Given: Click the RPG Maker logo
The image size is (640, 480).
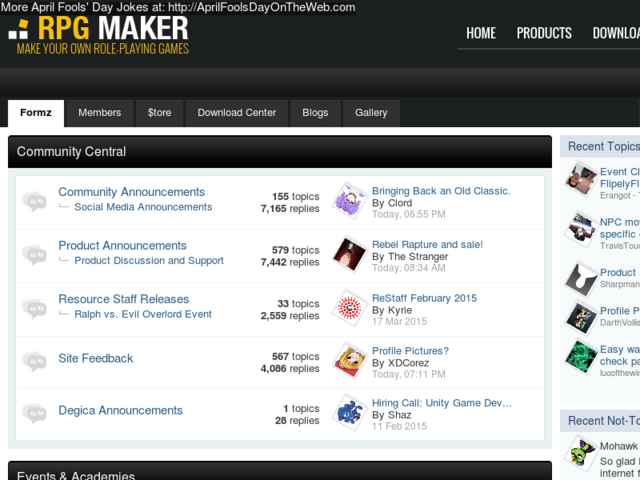Looking at the screenshot, I should [98, 35].
